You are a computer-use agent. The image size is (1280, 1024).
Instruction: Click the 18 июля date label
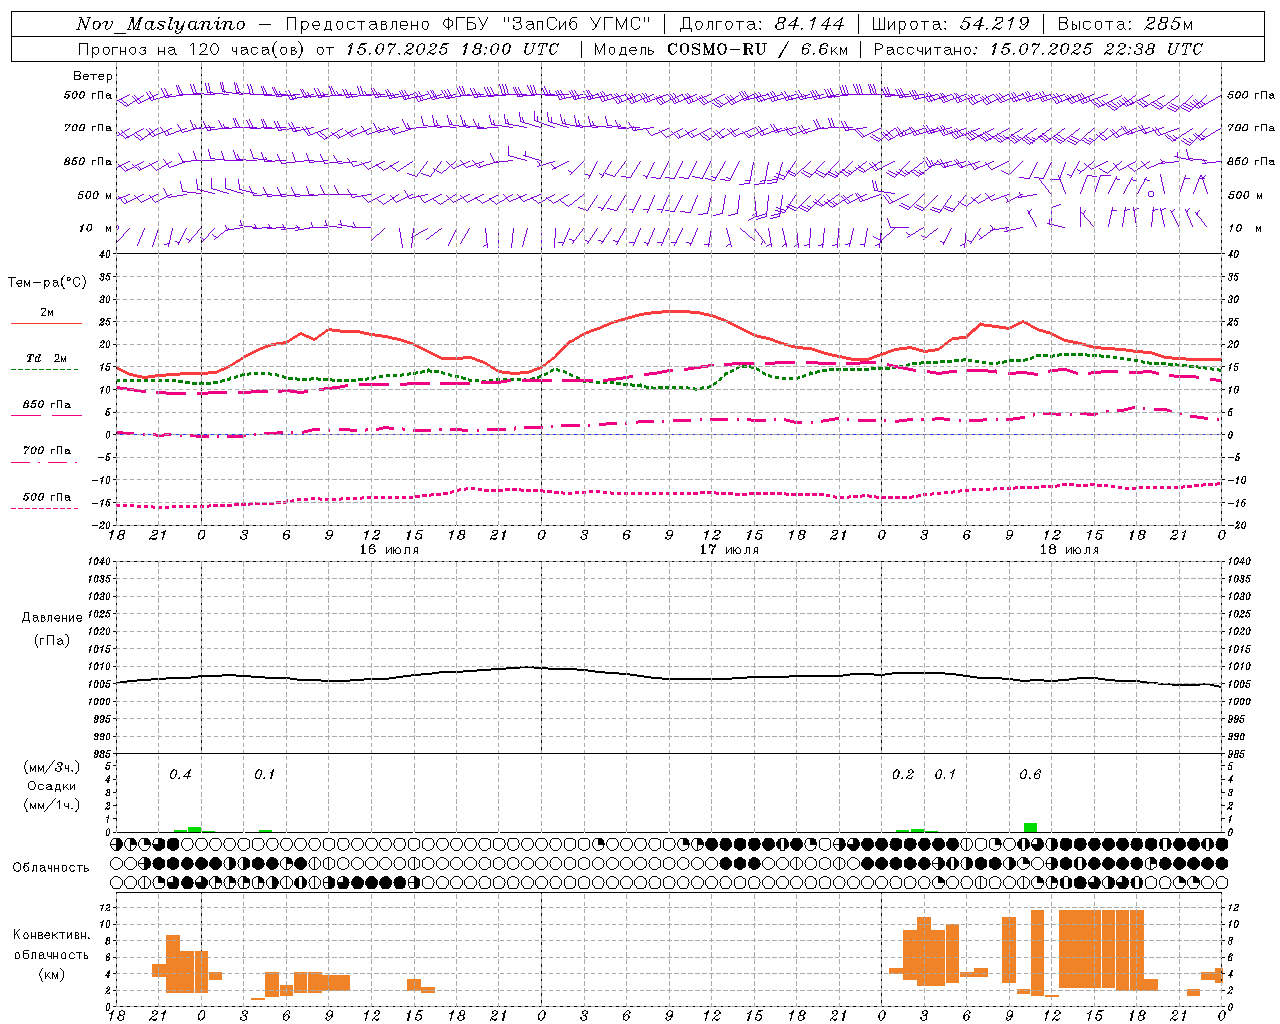(1069, 550)
